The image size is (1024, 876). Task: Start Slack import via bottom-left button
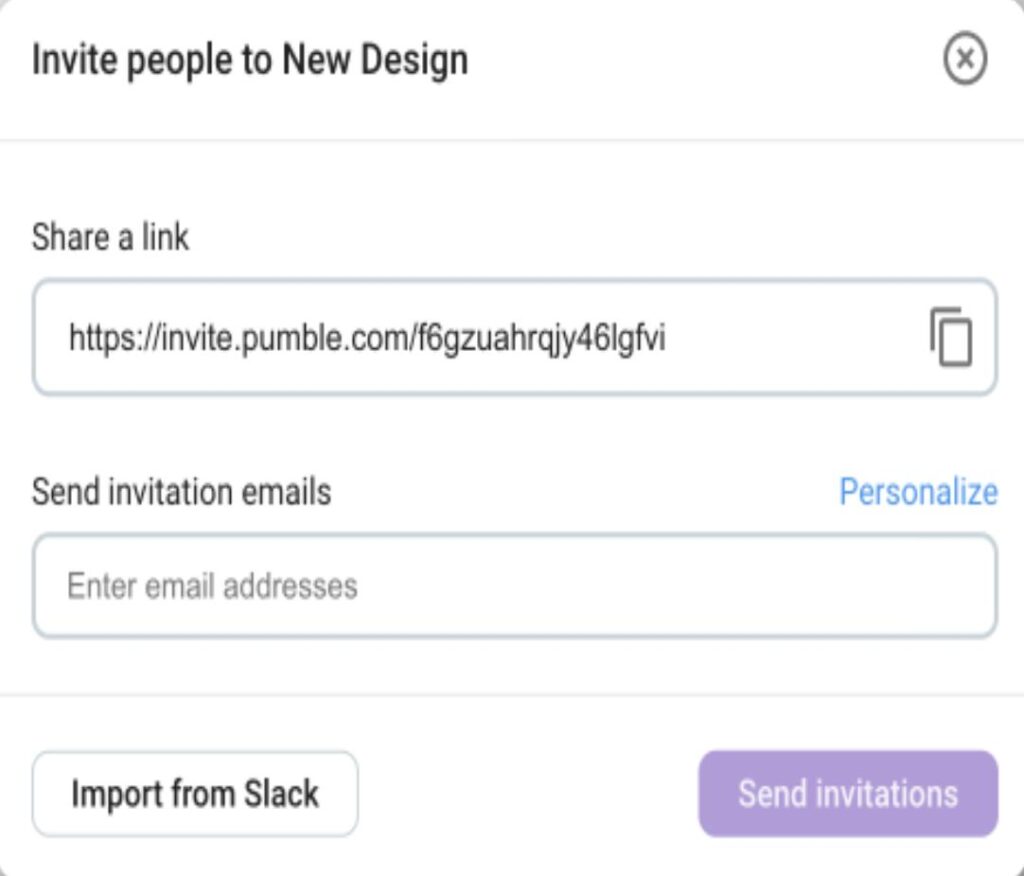pos(195,794)
